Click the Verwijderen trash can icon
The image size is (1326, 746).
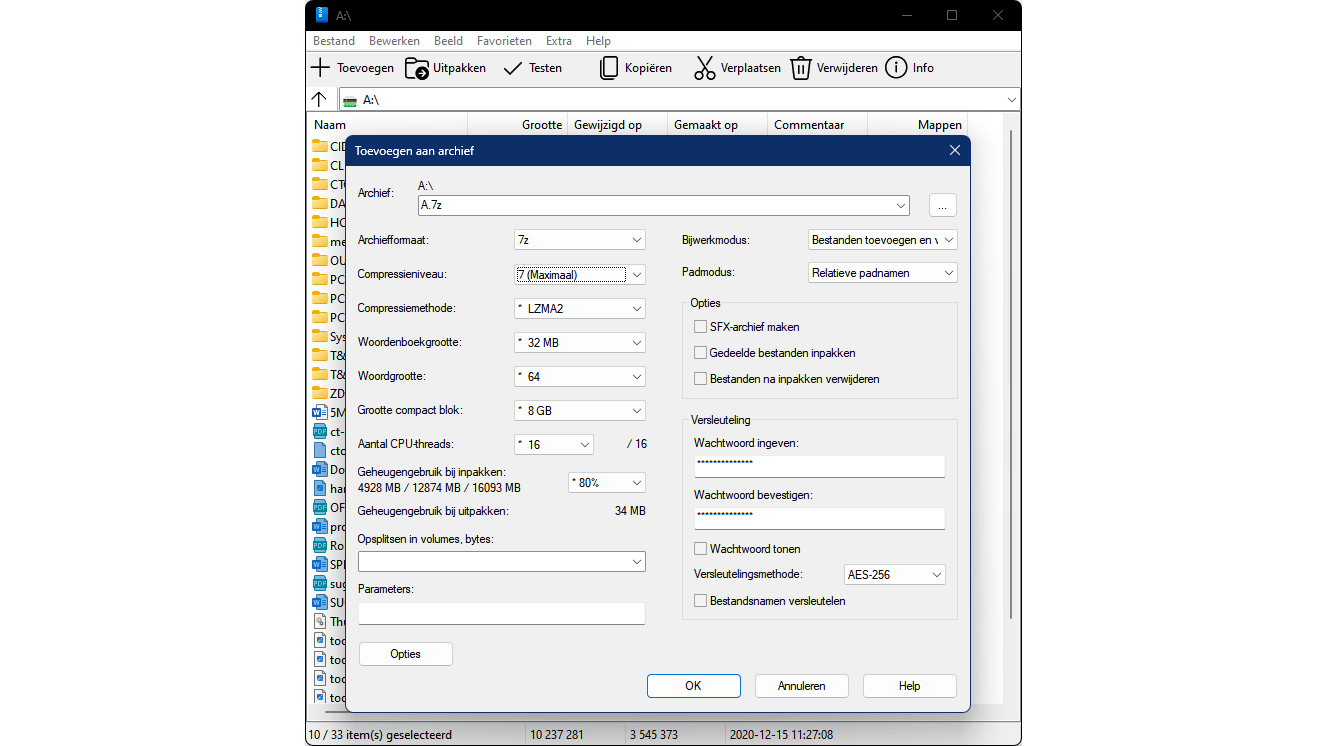801,68
